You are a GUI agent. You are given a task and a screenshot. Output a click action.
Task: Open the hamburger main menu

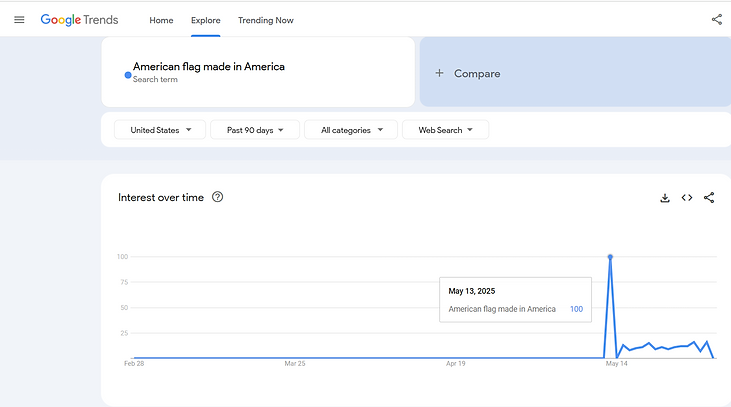[19, 20]
